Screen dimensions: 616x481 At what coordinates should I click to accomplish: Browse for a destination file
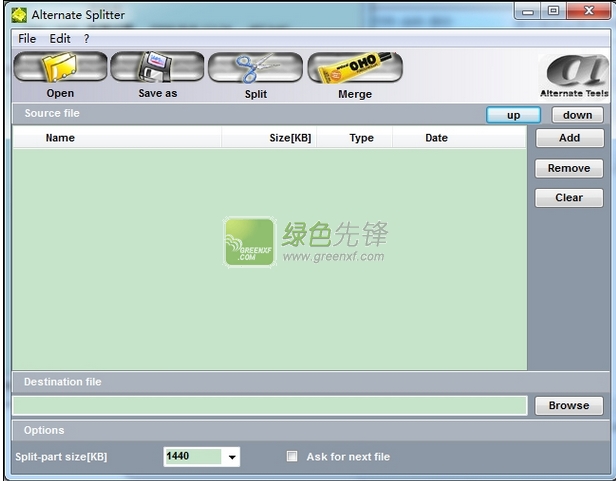pyautogui.click(x=569, y=406)
